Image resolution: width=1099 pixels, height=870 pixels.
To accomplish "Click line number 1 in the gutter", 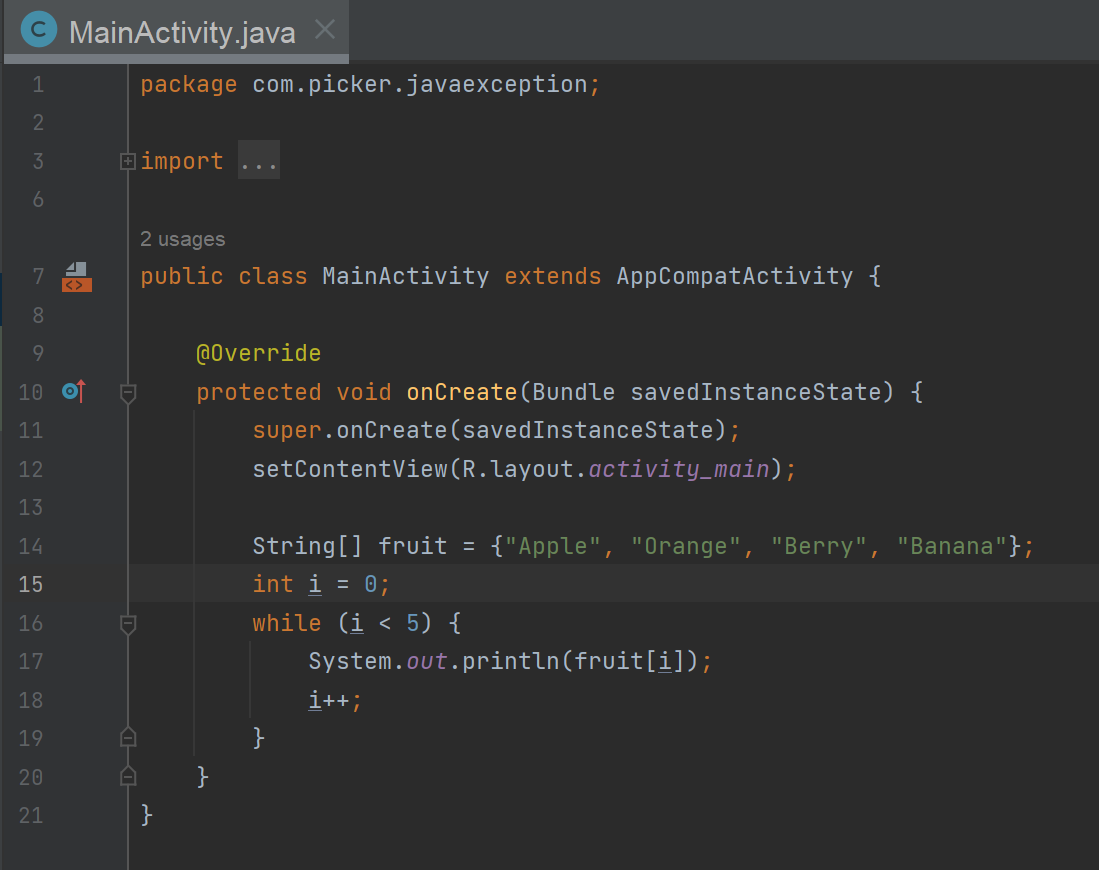I will (x=38, y=85).
